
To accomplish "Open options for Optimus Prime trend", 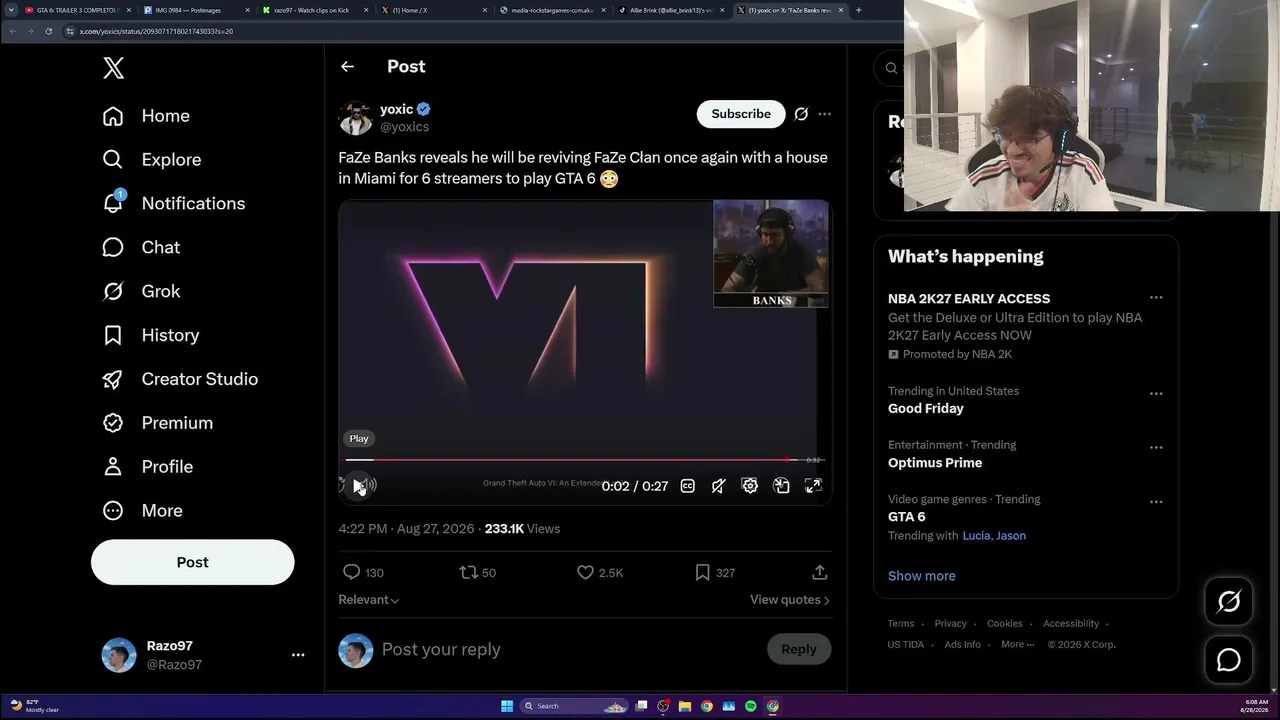I will point(1156,448).
